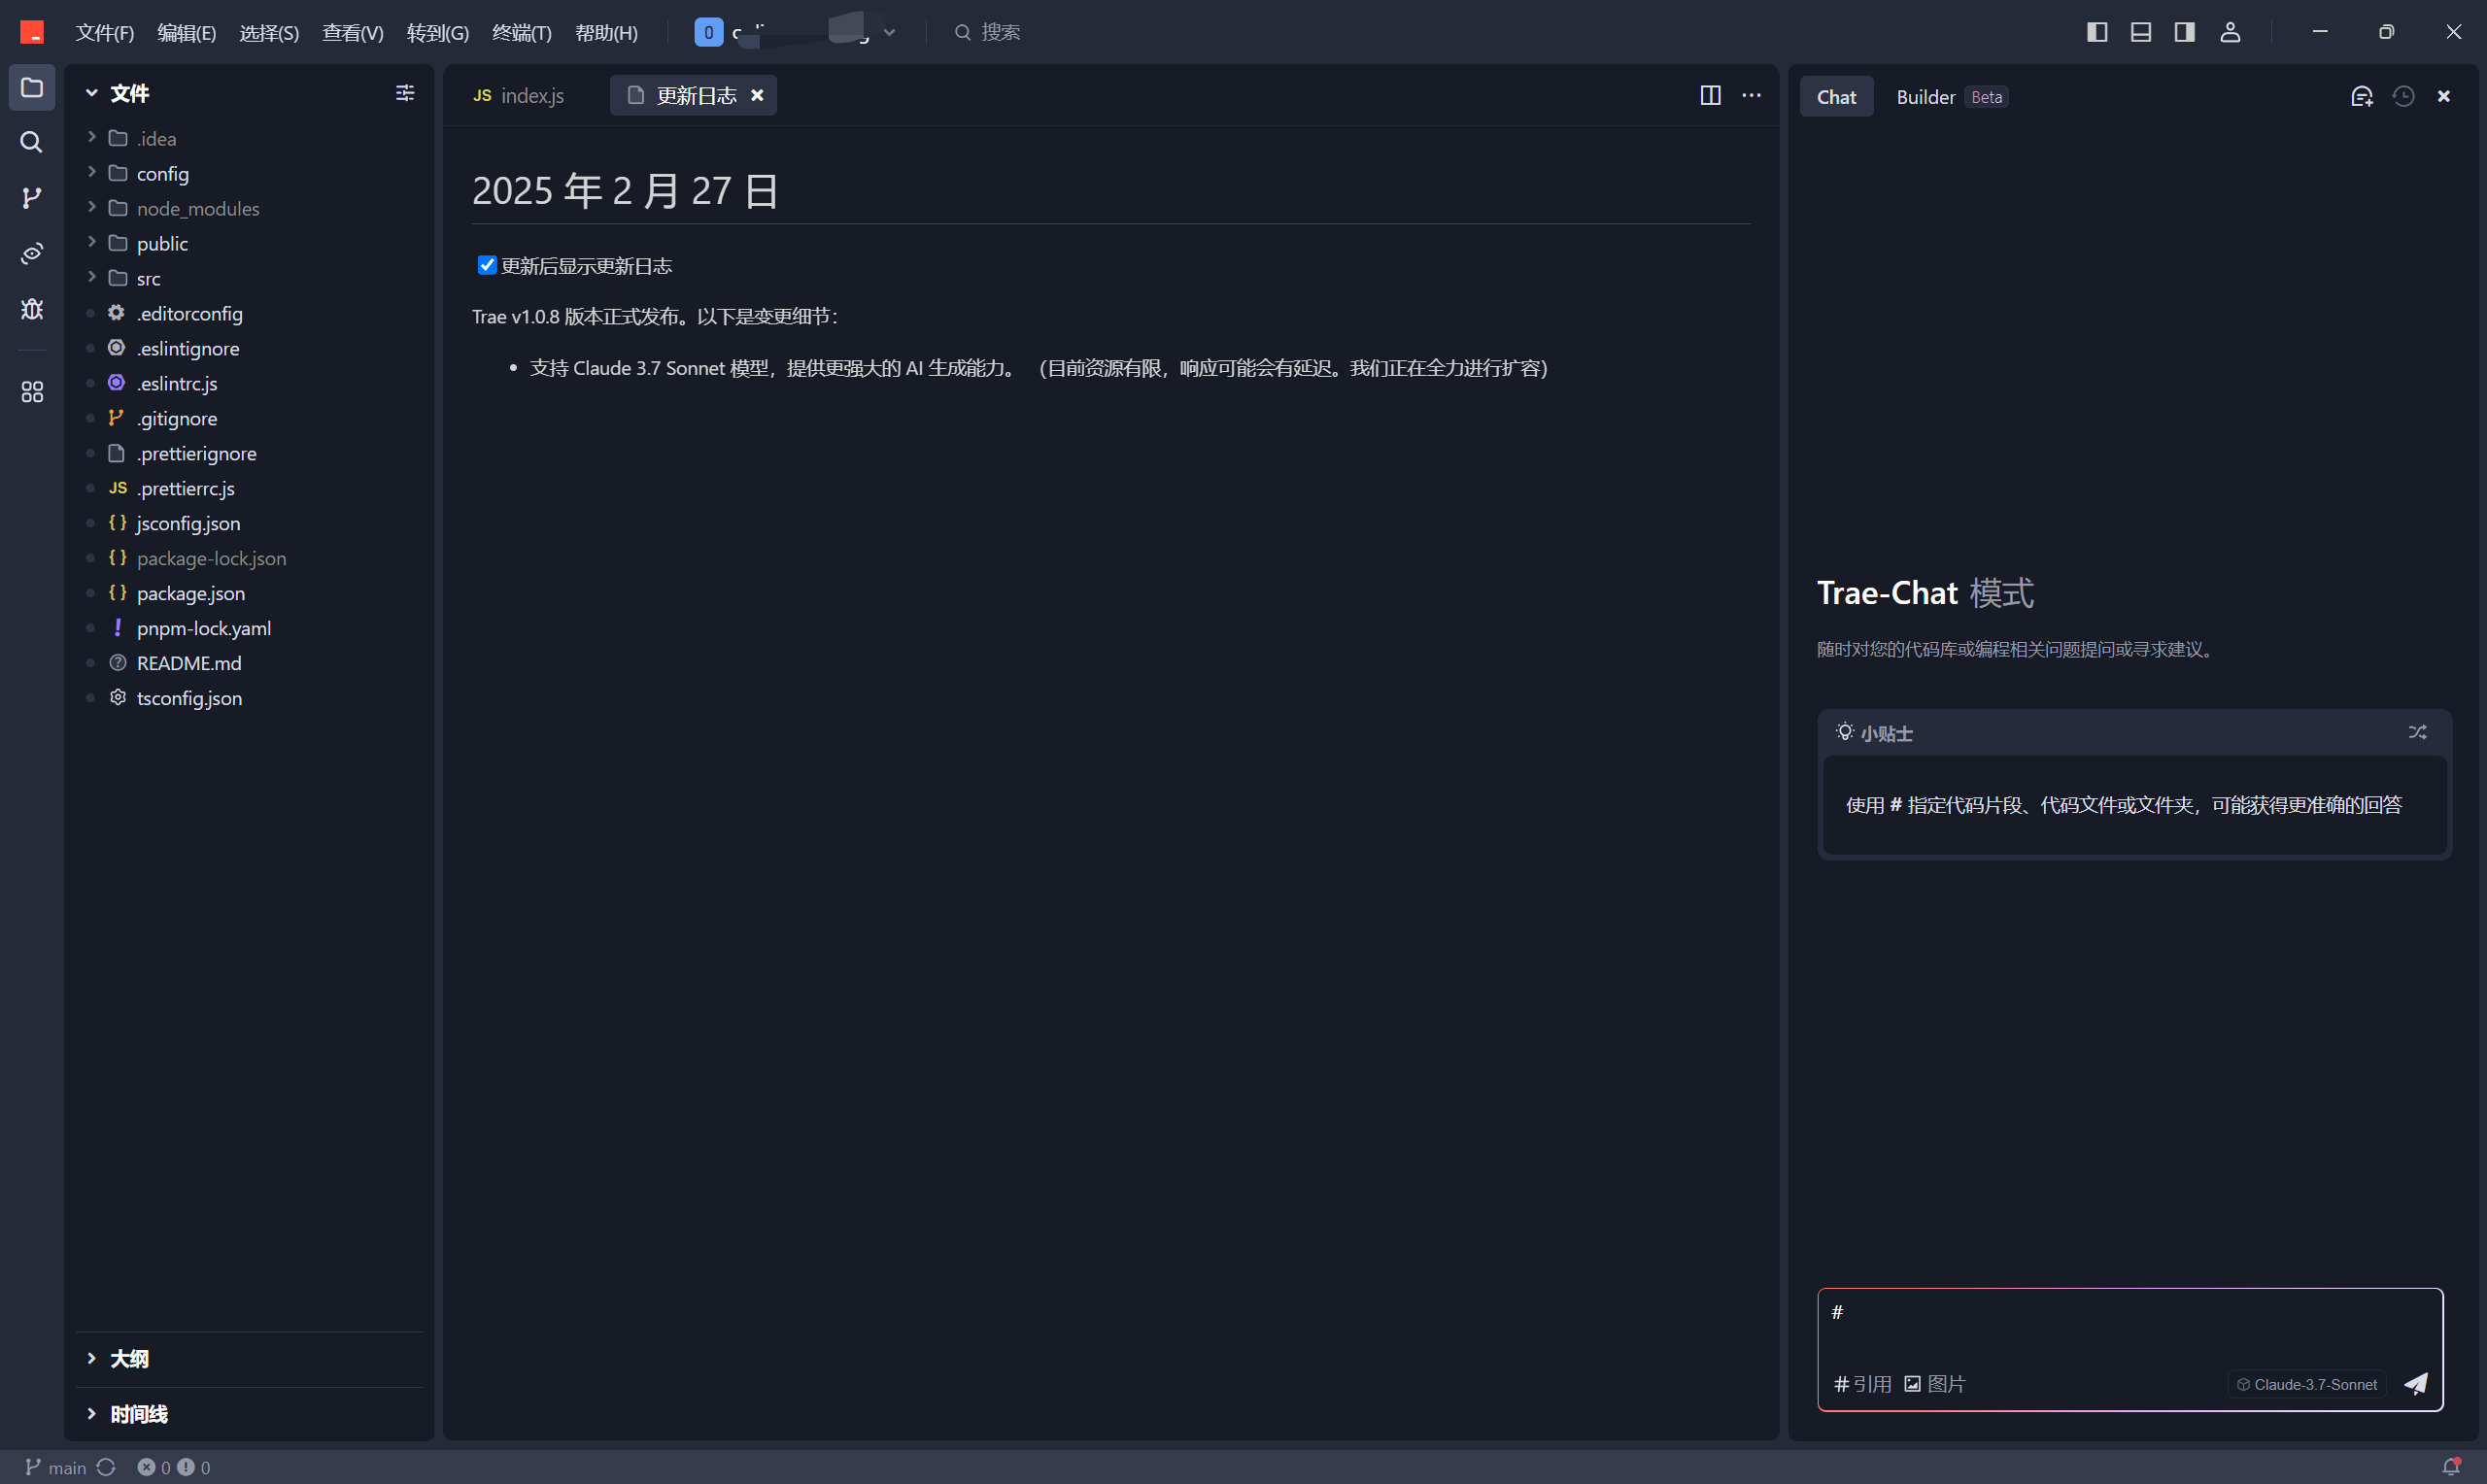This screenshot has width=2487, height=1484.
Task: Open the 终端(T) menu
Action: (x=521, y=32)
